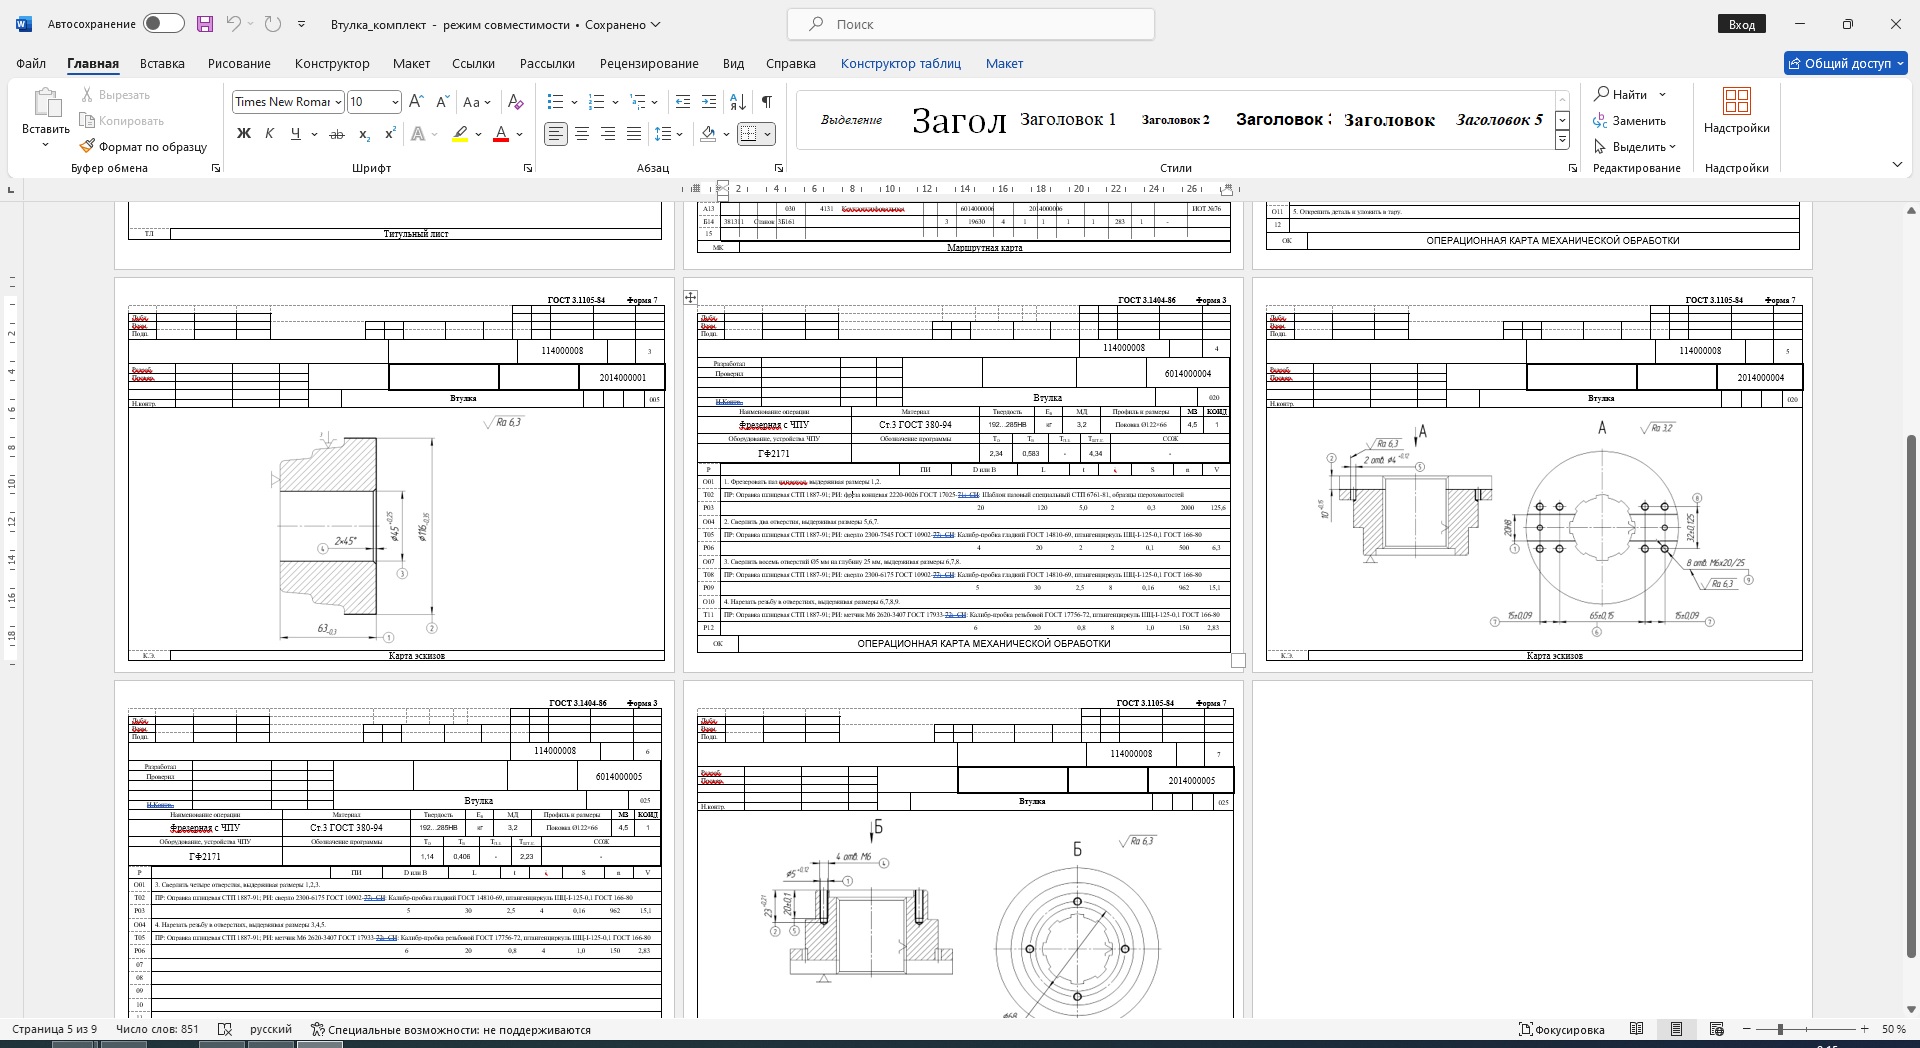The image size is (1920, 1048).
Task: Click the zoom slider handle
Action: coord(1780,1029)
